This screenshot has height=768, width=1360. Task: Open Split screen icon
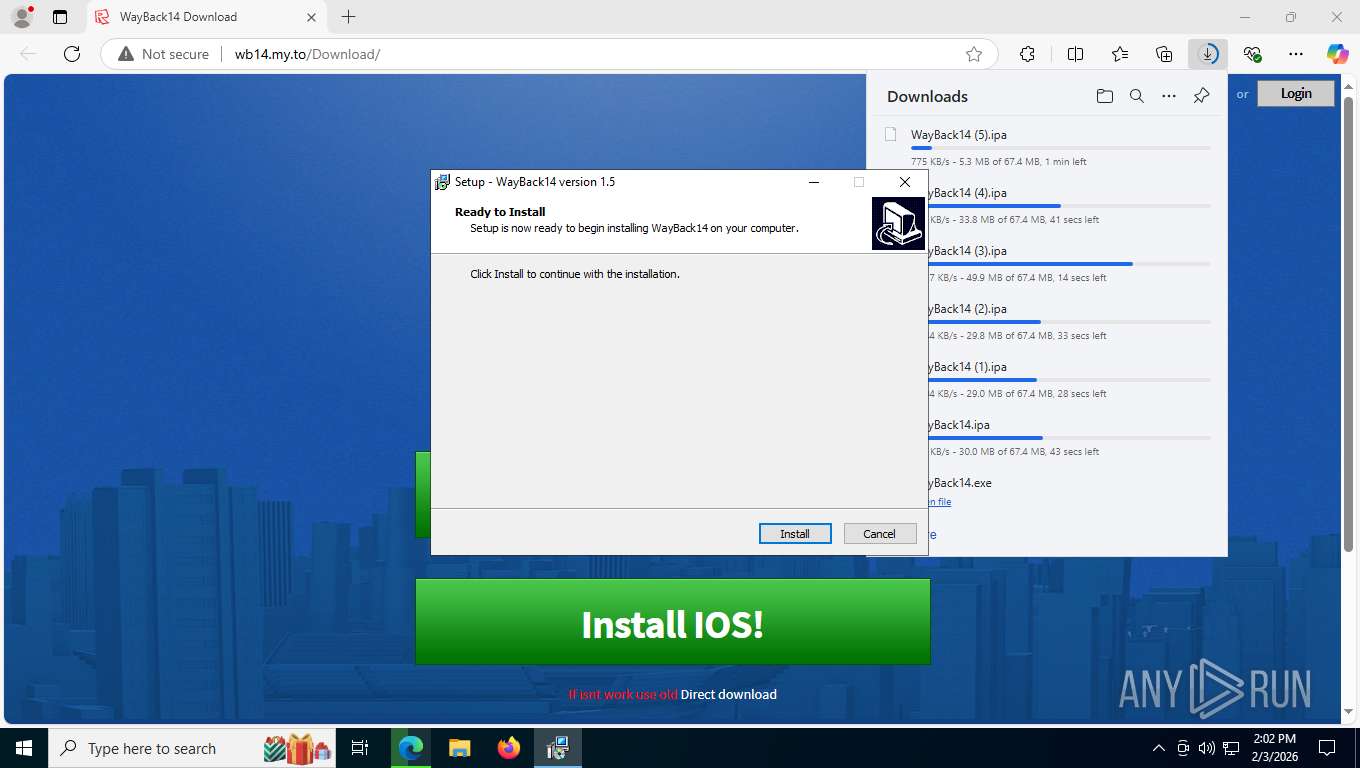(x=1075, y=54)
